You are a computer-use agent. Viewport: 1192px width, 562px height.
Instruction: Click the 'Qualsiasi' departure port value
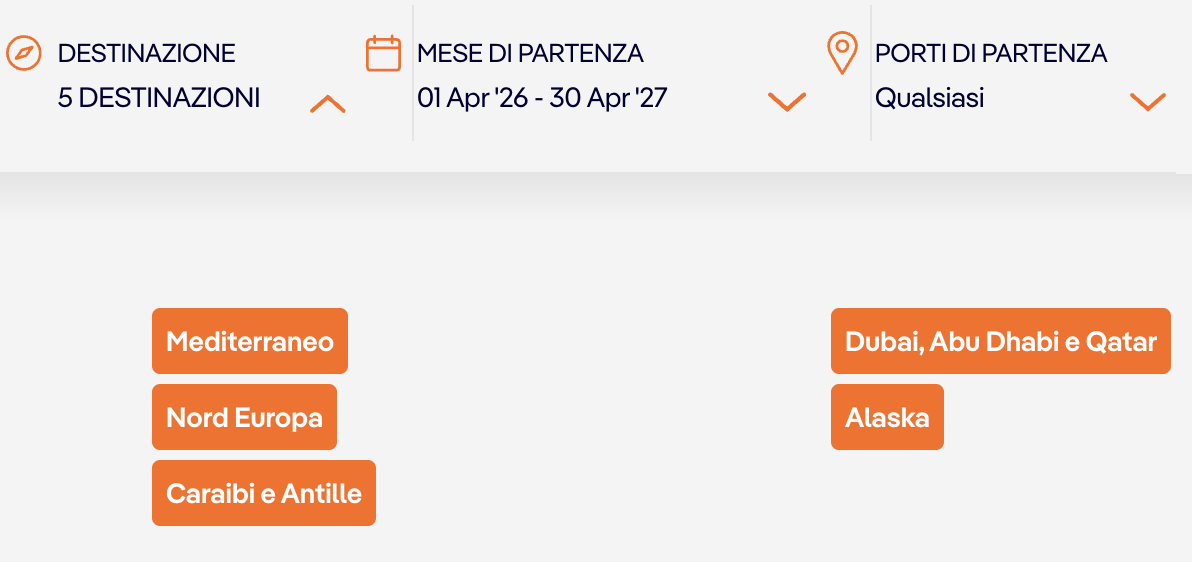[x=929, y=98]
